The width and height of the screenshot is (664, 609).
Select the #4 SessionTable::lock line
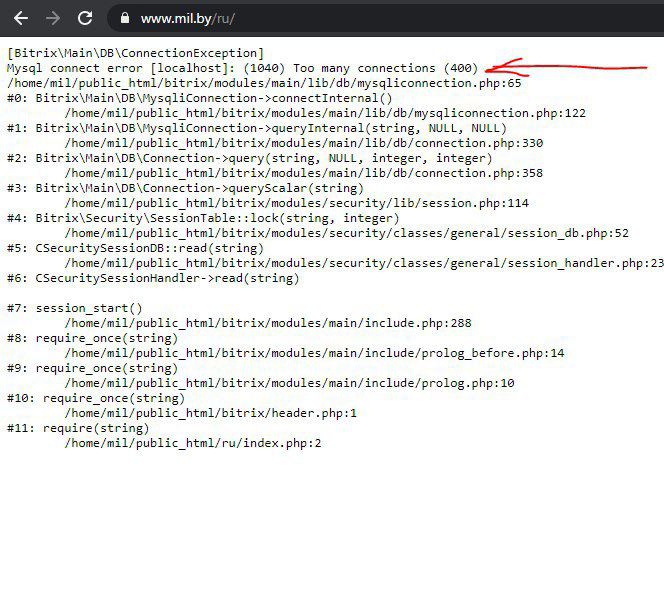tap(203, 218)
